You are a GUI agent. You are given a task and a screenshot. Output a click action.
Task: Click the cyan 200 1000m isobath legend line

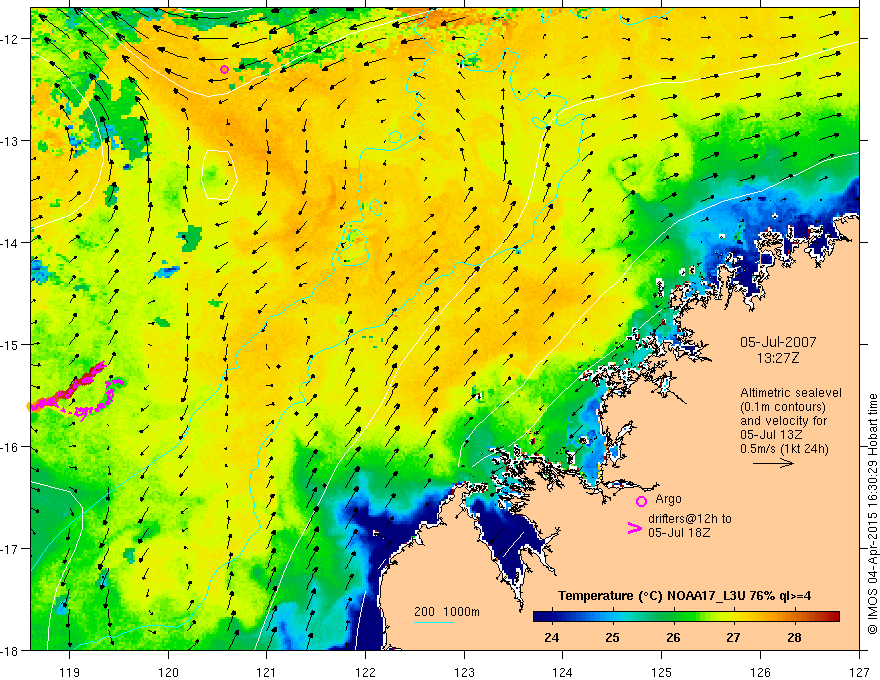[433, 622]
